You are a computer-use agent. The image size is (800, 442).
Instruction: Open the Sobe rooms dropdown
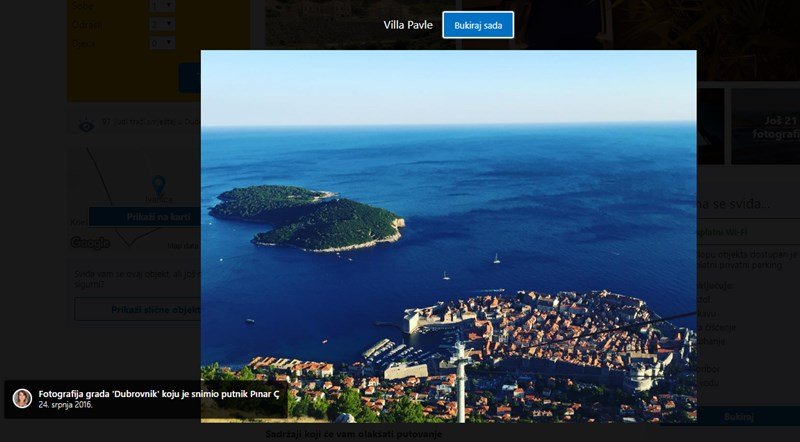[x=162, y=6]
